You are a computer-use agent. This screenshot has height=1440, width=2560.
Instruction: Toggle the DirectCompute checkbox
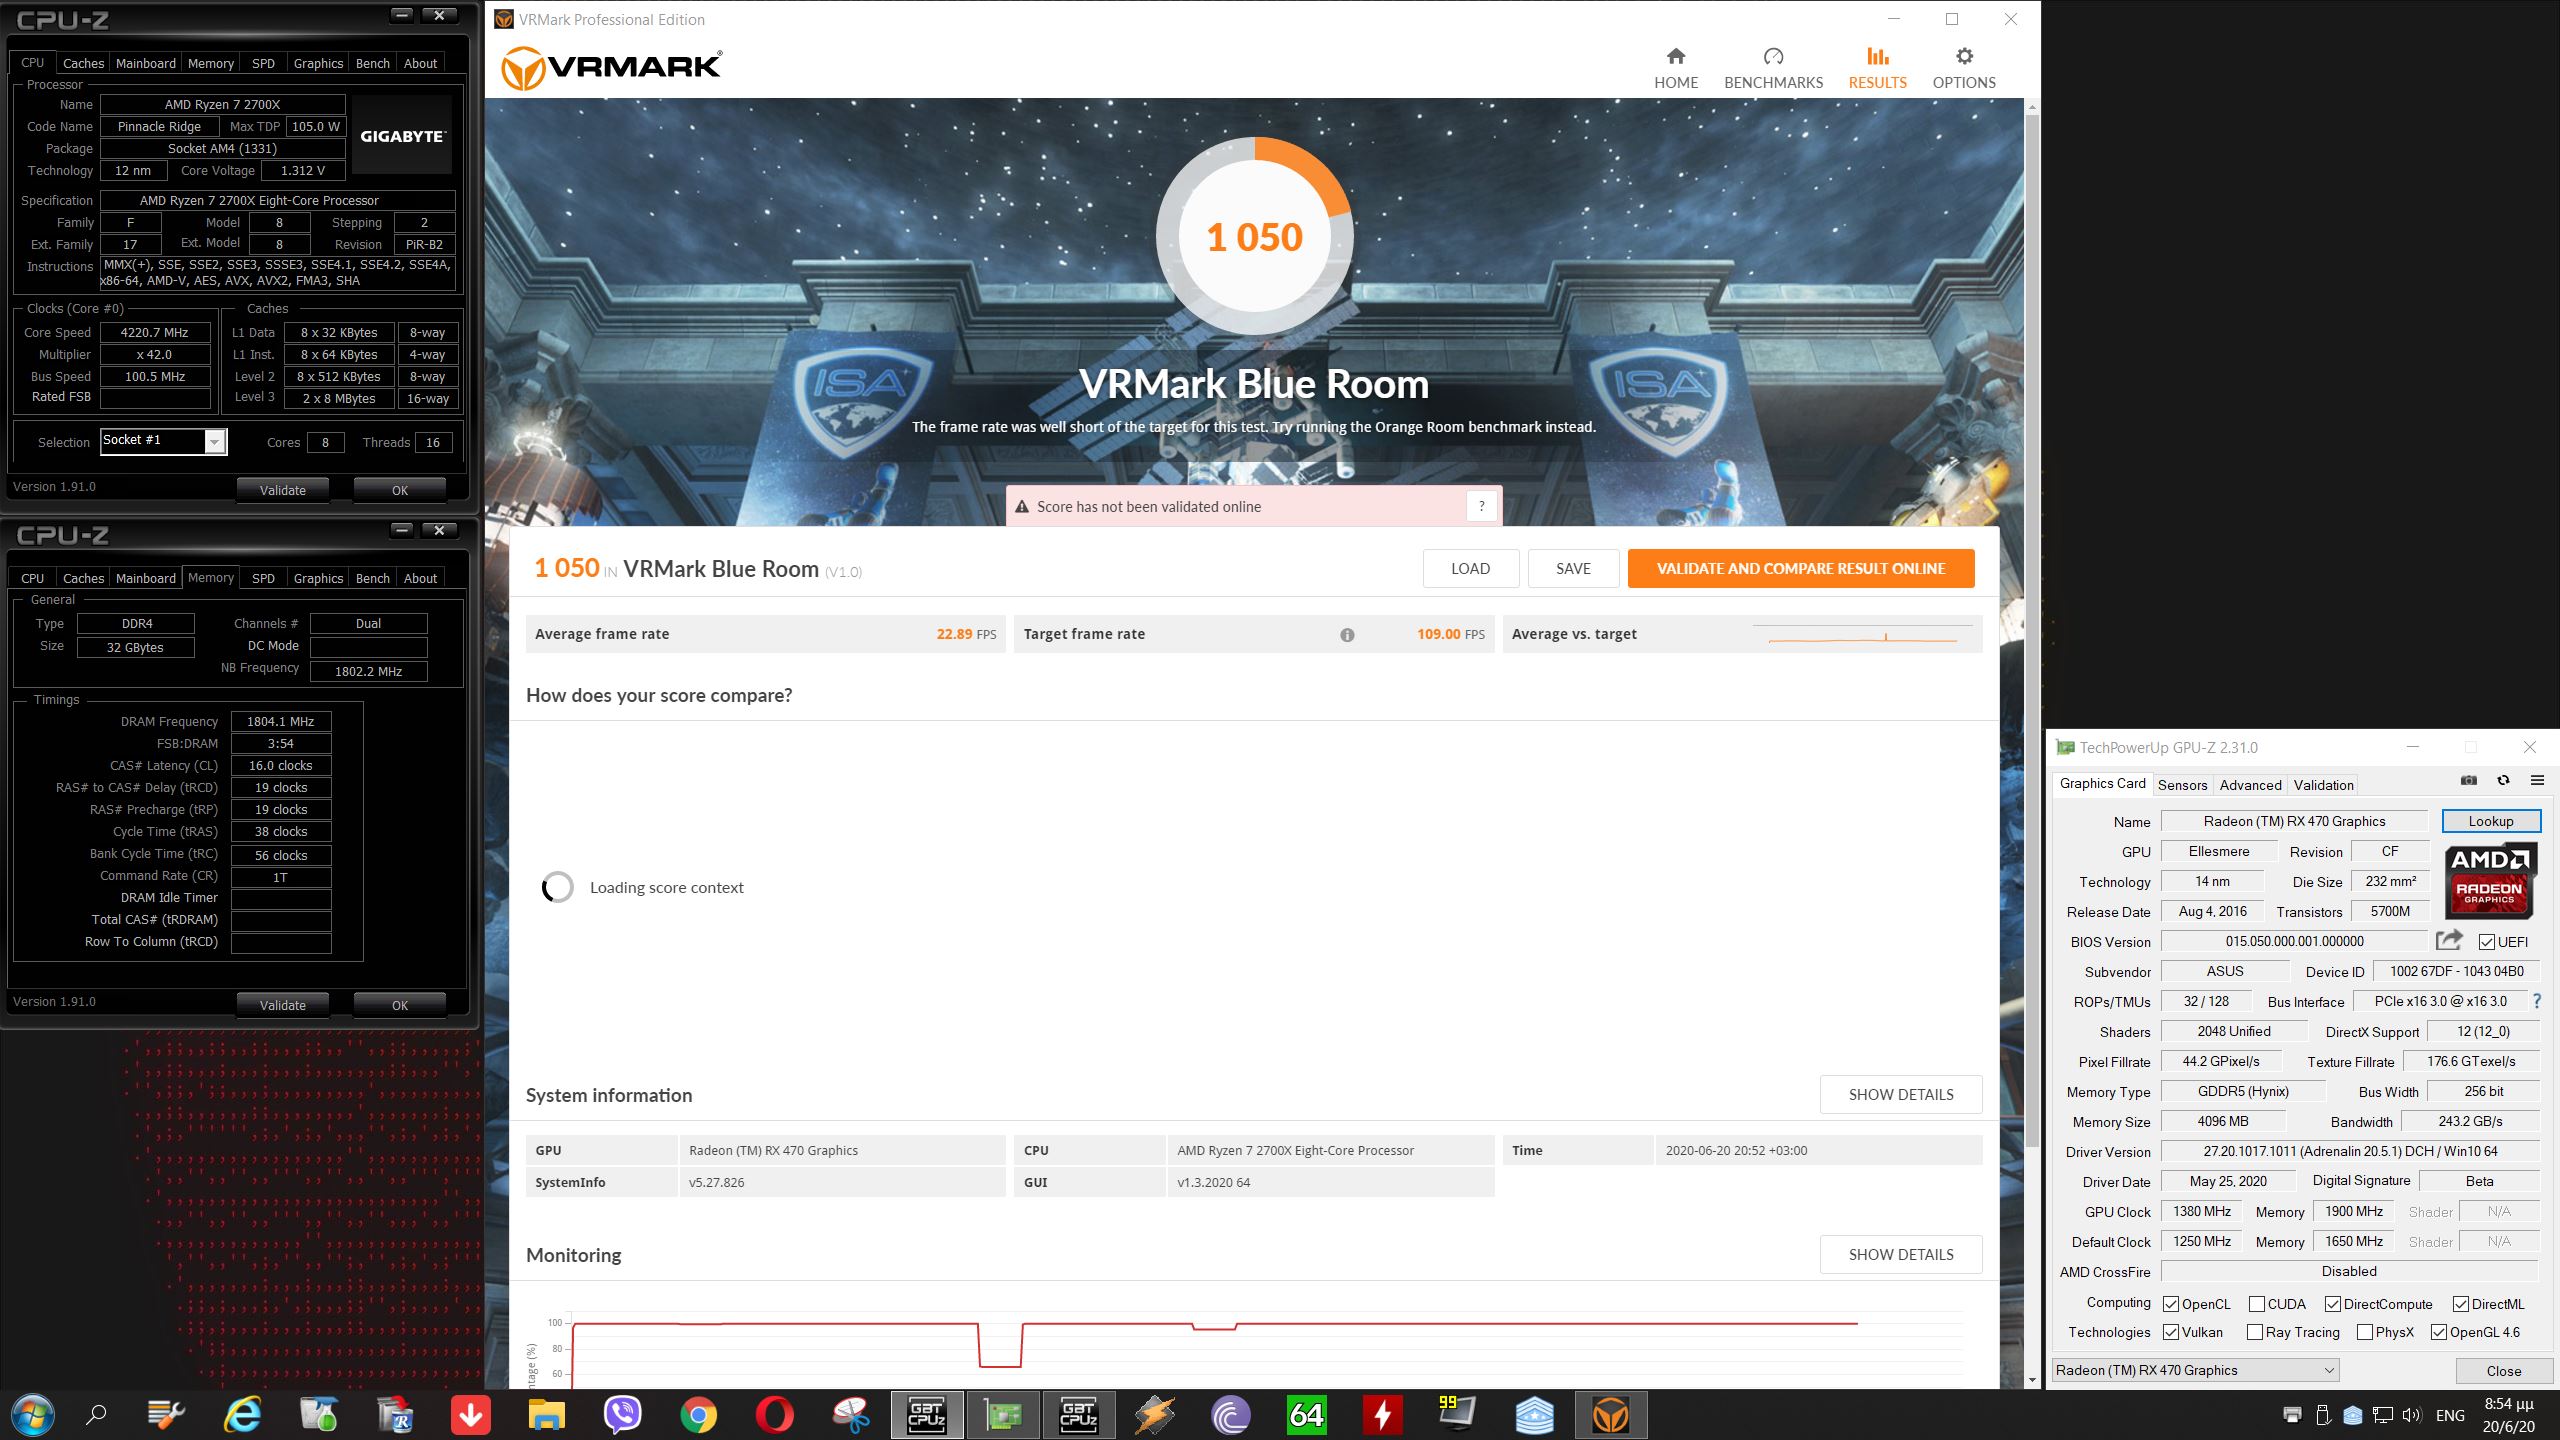[2333, 1304]
